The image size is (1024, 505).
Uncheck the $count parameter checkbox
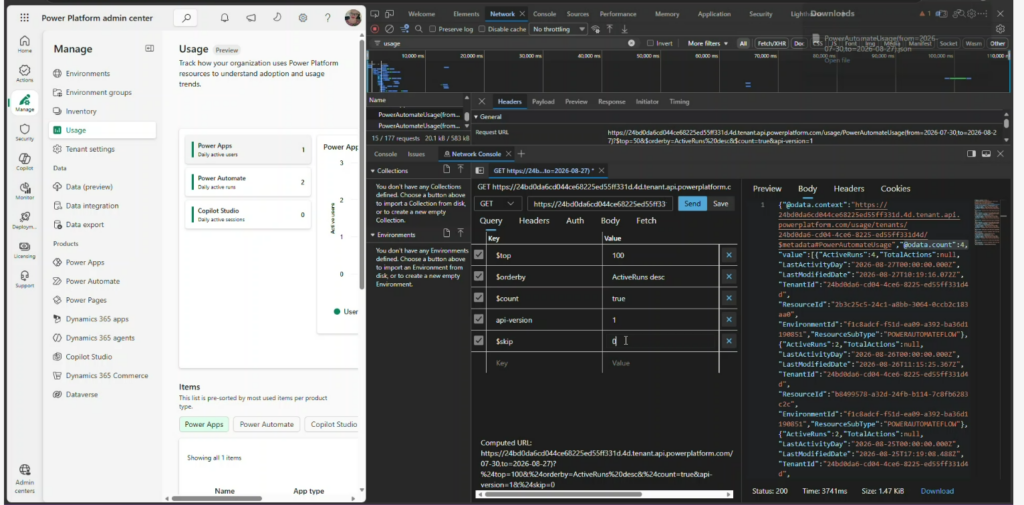[x=479, y=298]
